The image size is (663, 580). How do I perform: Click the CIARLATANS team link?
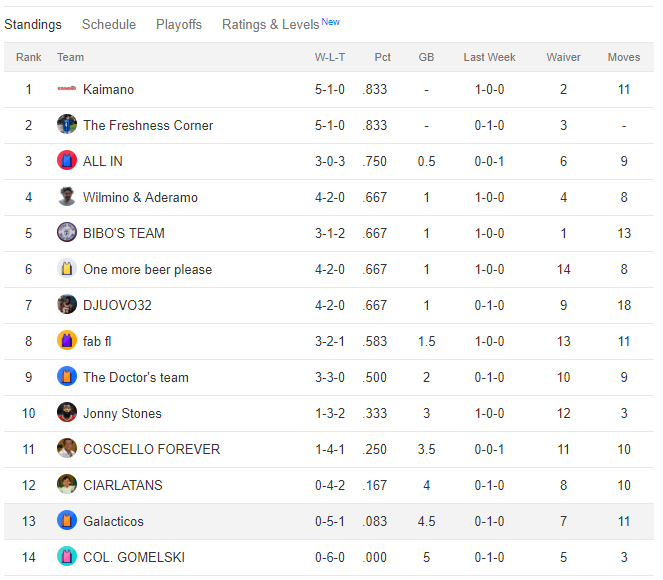(x=123, y=485)
